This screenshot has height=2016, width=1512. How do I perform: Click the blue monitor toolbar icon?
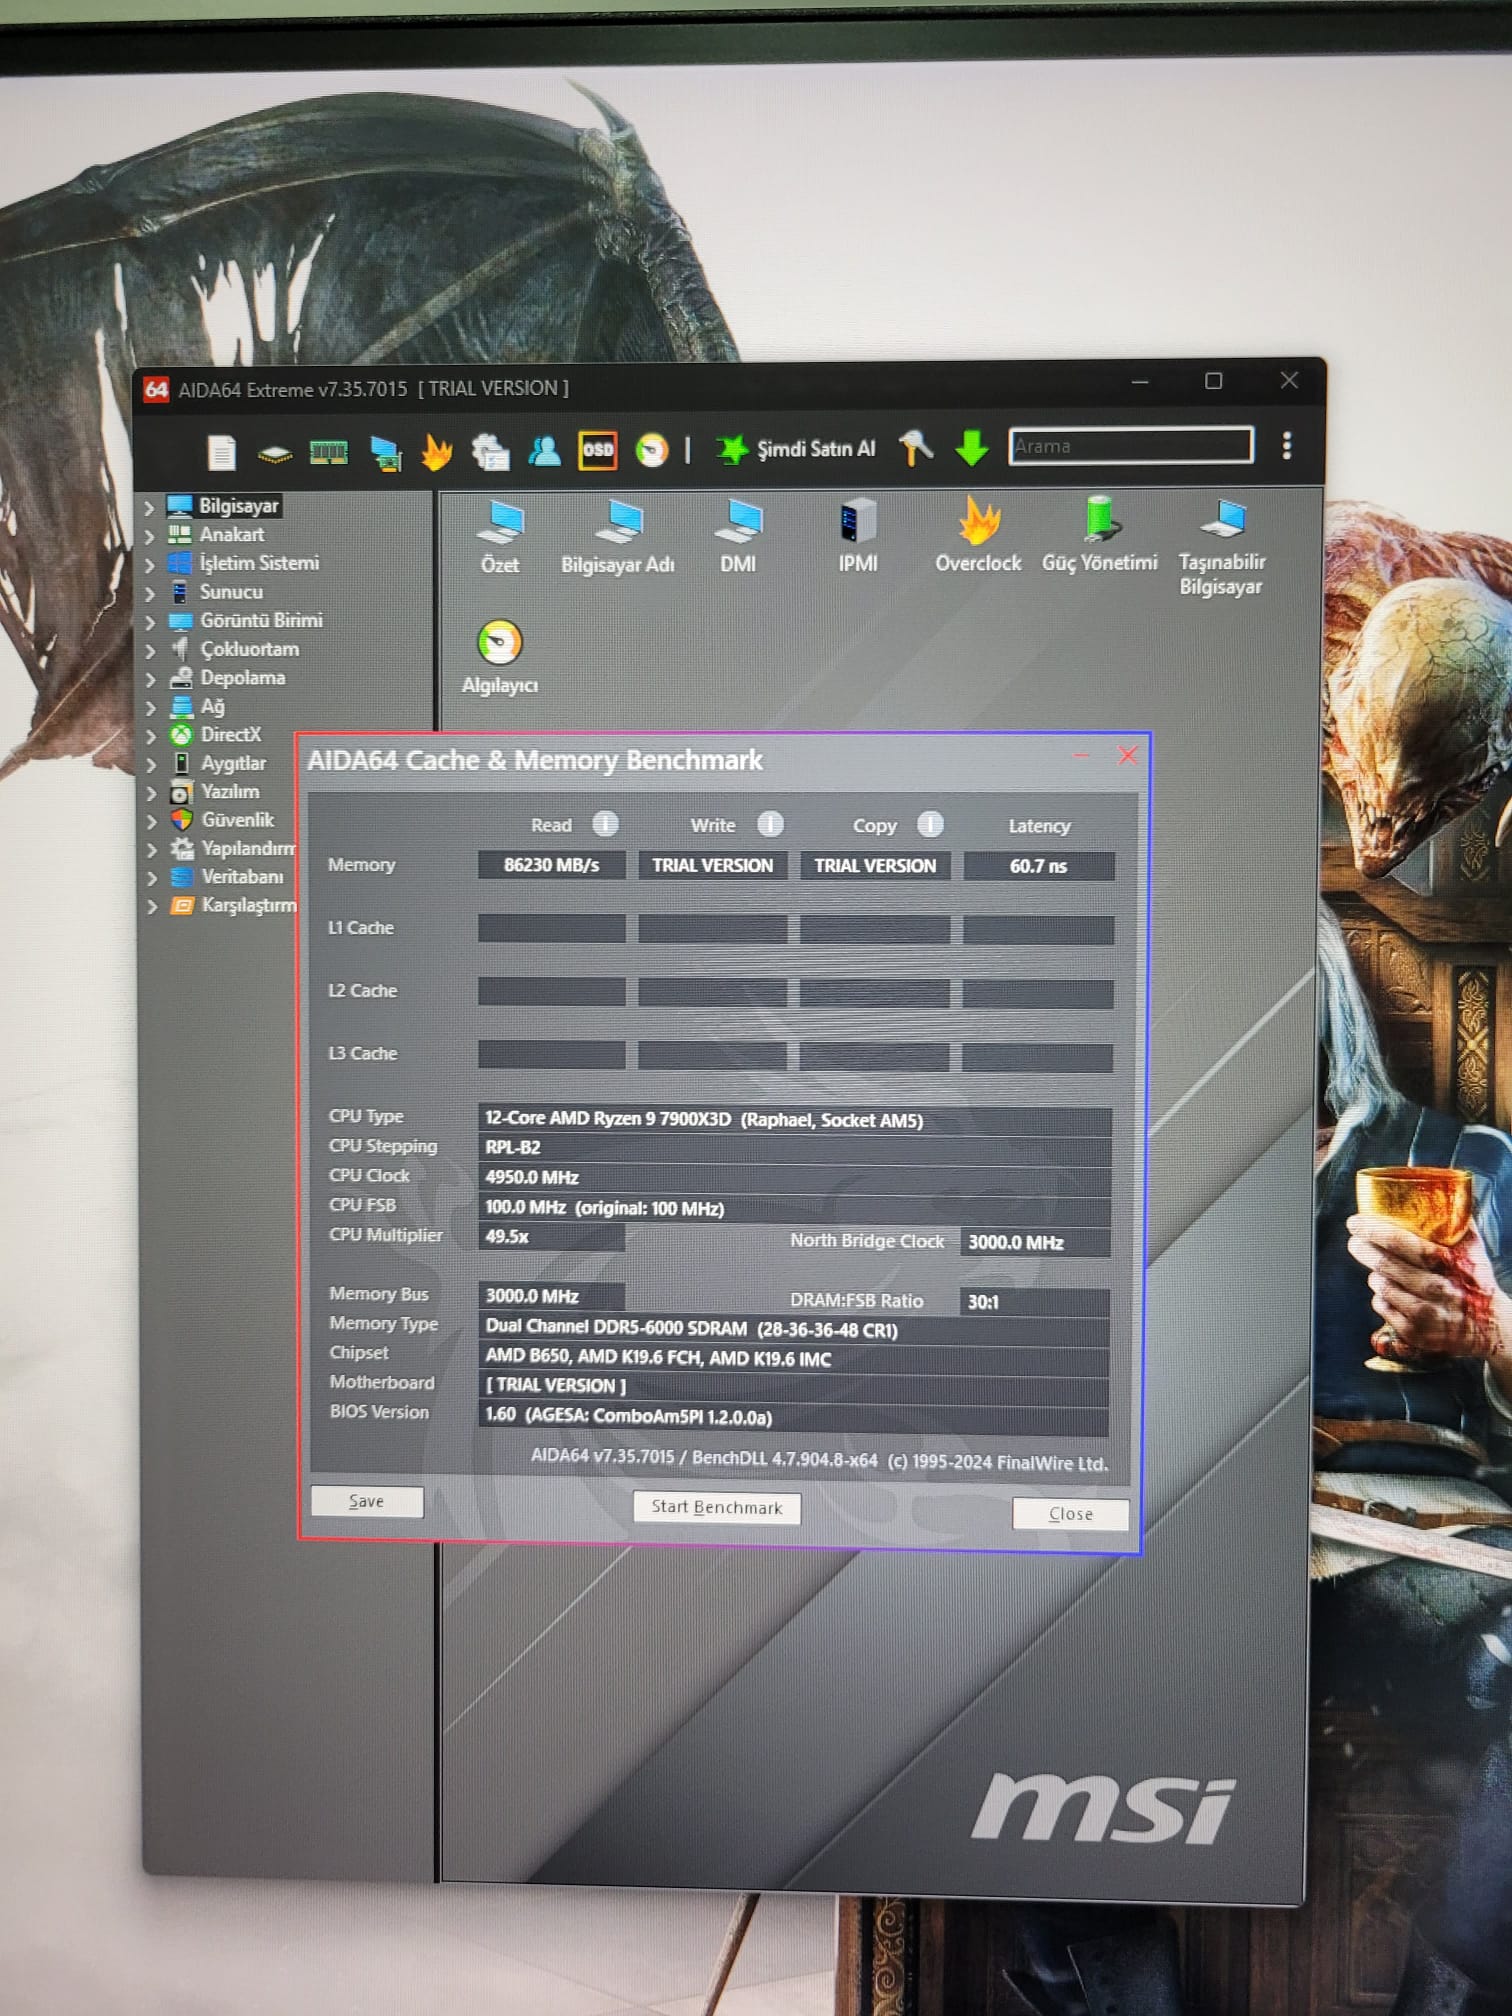point(384,453)
